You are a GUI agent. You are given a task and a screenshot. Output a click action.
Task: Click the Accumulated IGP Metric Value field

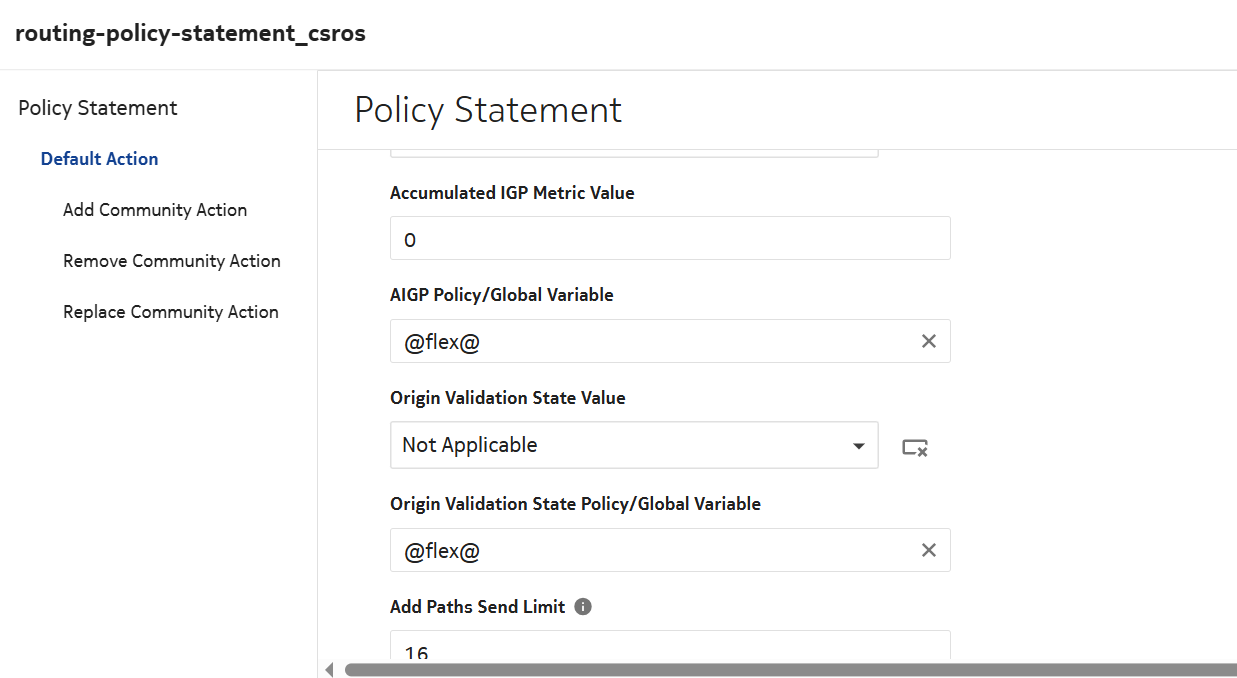[x=669, y=239]
